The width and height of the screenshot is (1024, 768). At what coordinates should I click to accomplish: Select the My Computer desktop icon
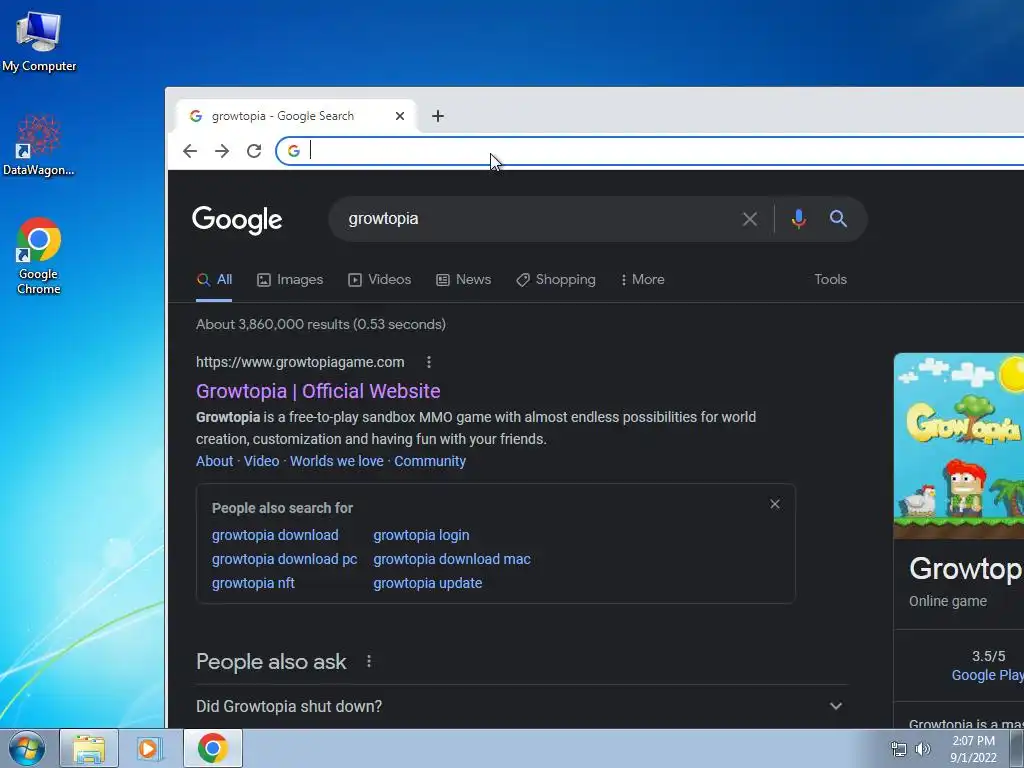tap(39, 42)
